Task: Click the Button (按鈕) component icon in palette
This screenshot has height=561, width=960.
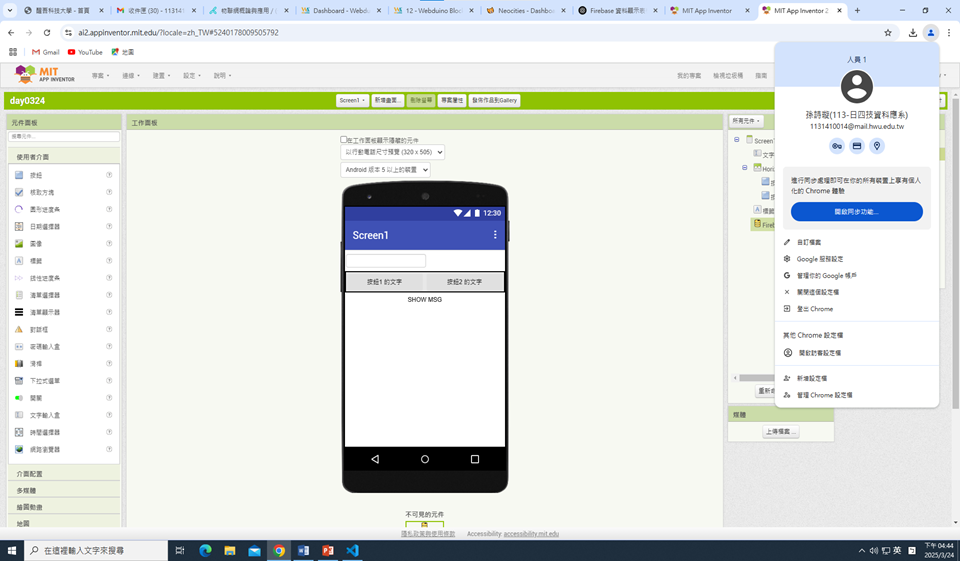Action: pos(19,175)
